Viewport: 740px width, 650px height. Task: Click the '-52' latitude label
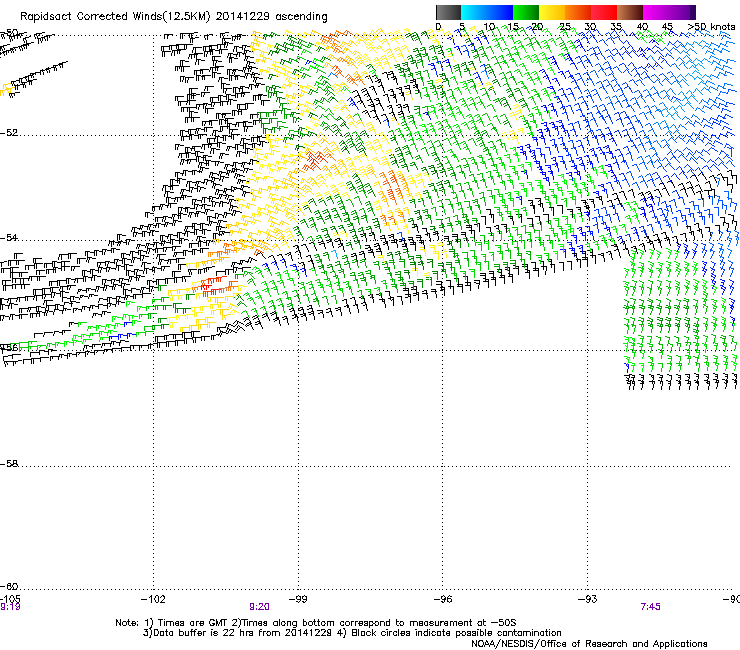(9, 133)
